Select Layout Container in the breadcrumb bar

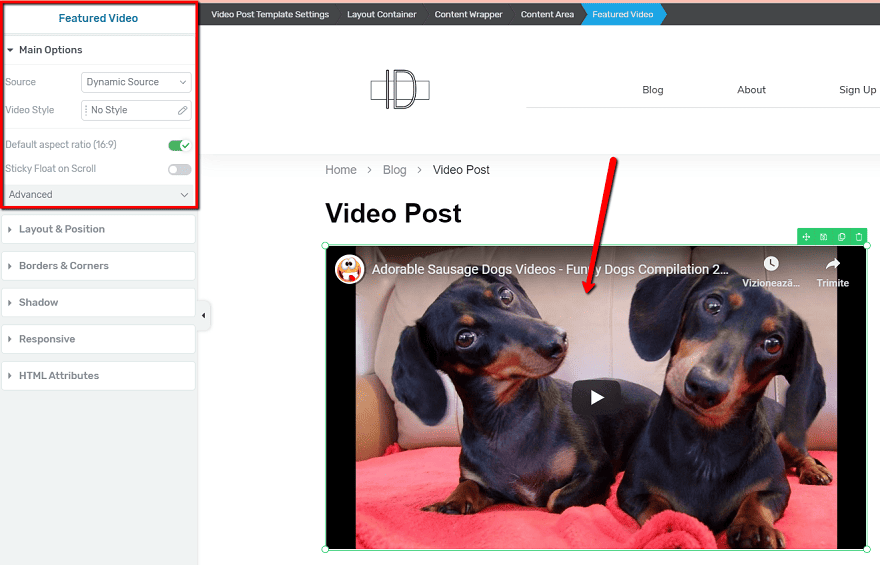(x=381, y=15)
